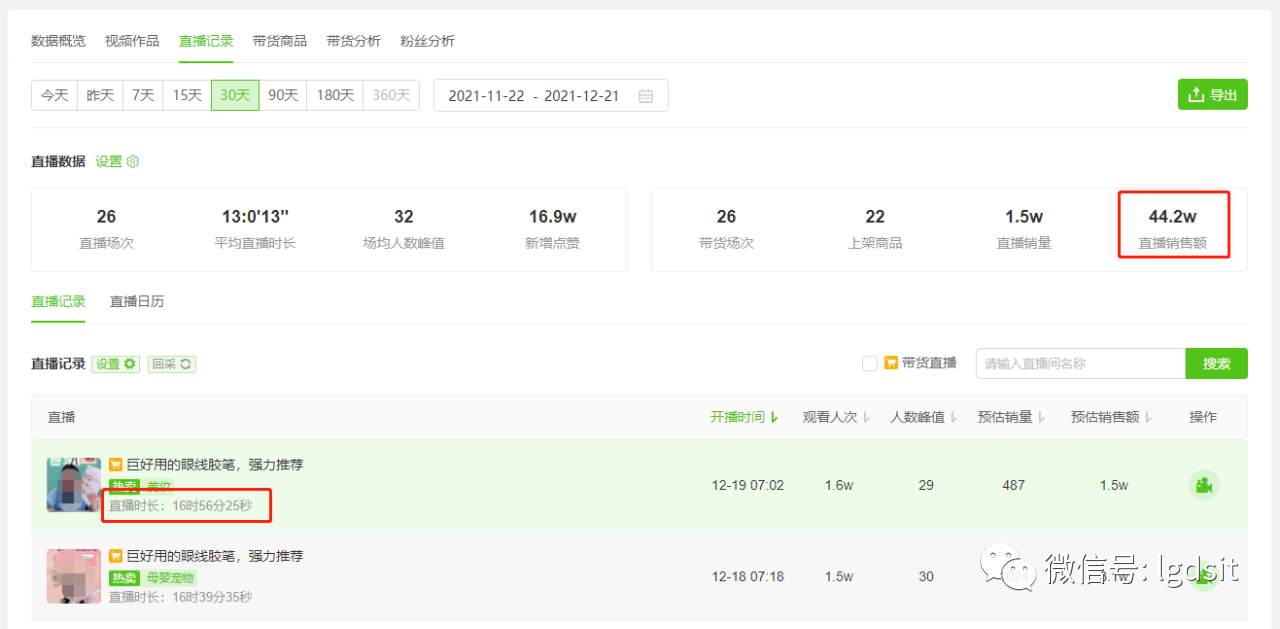
Task: Switch to 直播日历 tab
Action: pos(137,301)
